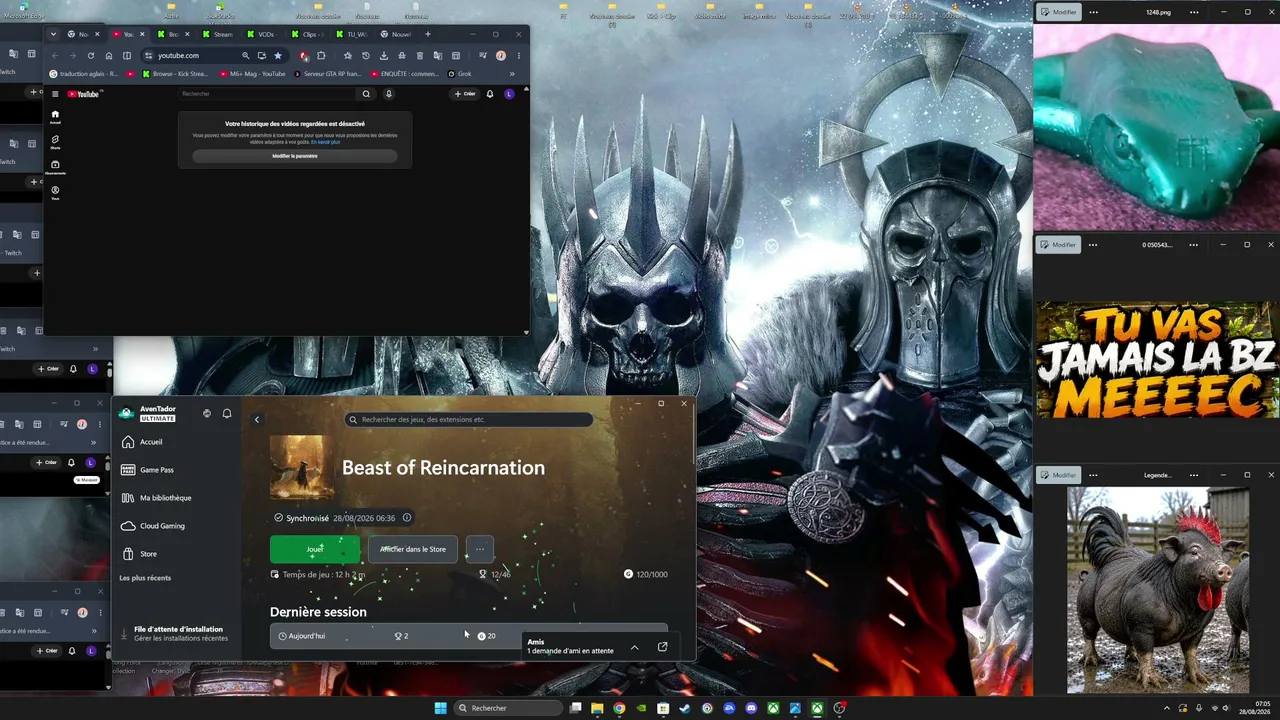Screen dimensions: 1280x720
Task: Pop out the Amis friends panel
Action: point(662,647)
